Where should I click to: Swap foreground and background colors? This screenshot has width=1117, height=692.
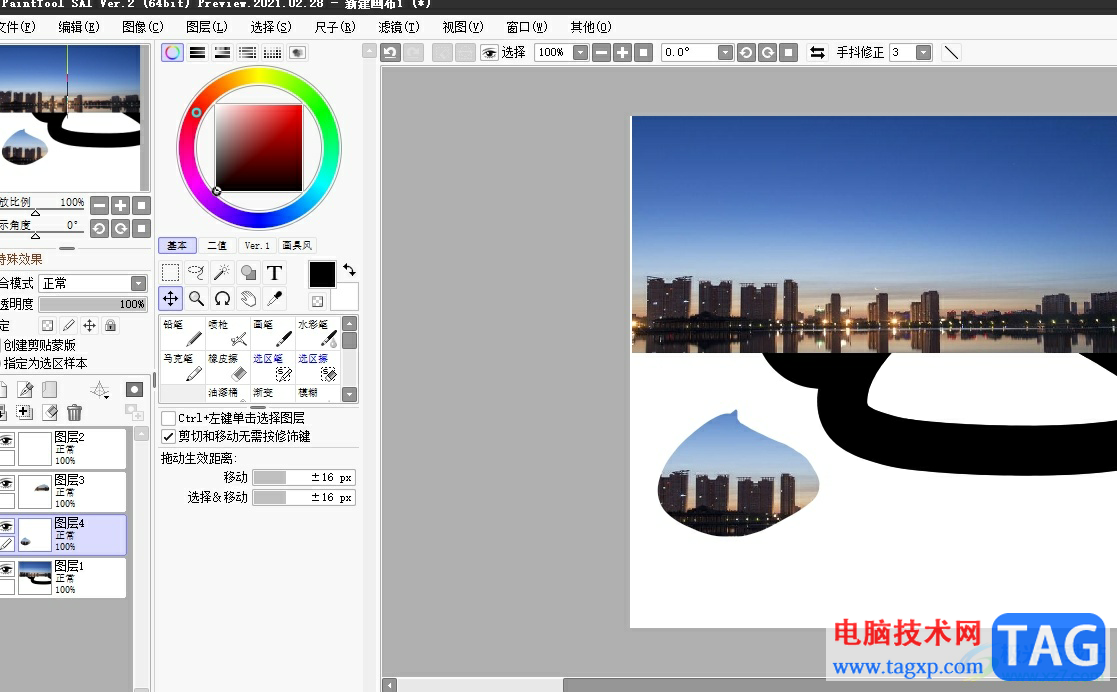(x=349, y=270)
